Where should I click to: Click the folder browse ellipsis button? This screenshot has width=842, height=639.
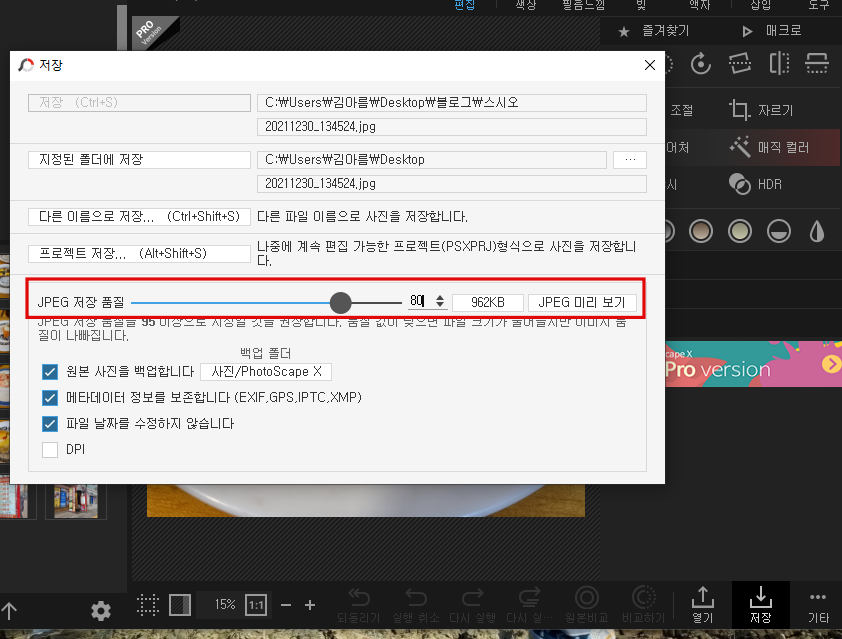(x=628, y=158)
